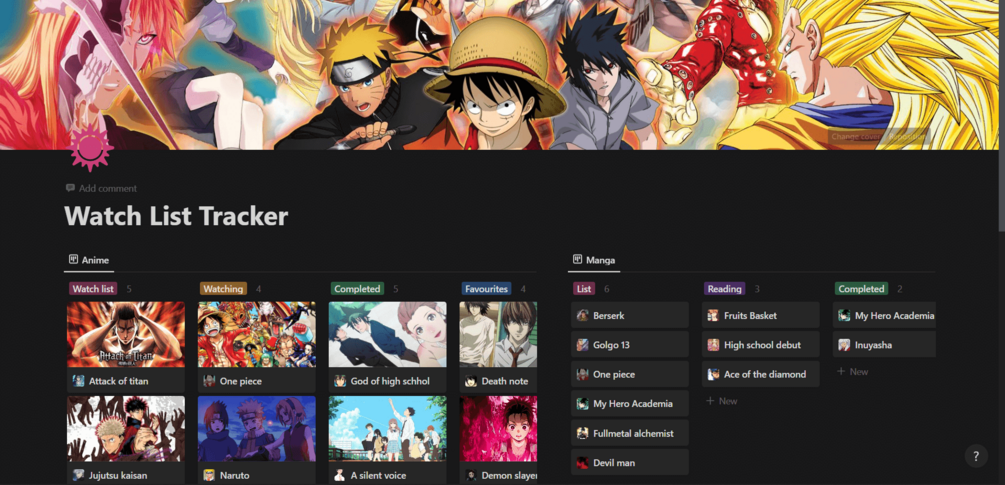This screenshot has width=1005, height=485.
Task: Click the Naruto page icon
Action: point(210,475)
